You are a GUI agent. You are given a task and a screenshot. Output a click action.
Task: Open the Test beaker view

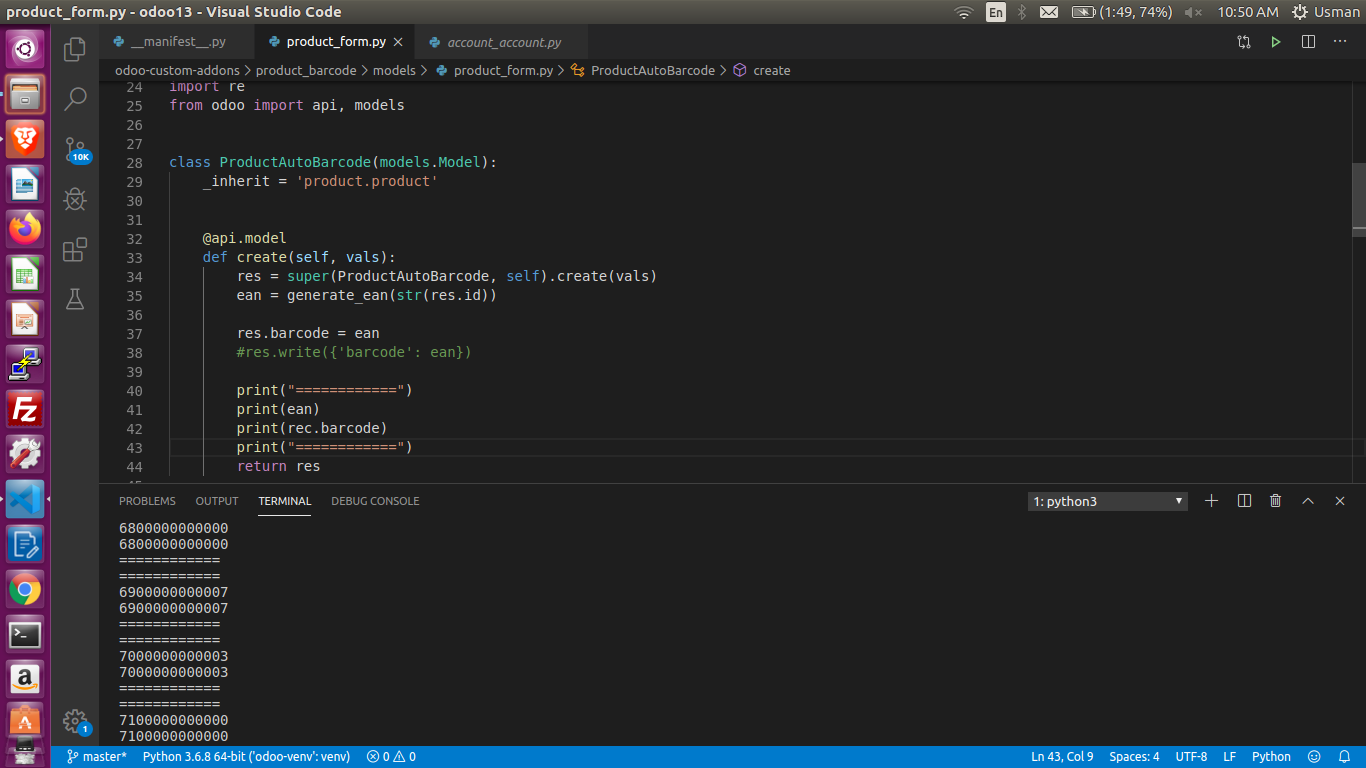(x=75, y=298)
